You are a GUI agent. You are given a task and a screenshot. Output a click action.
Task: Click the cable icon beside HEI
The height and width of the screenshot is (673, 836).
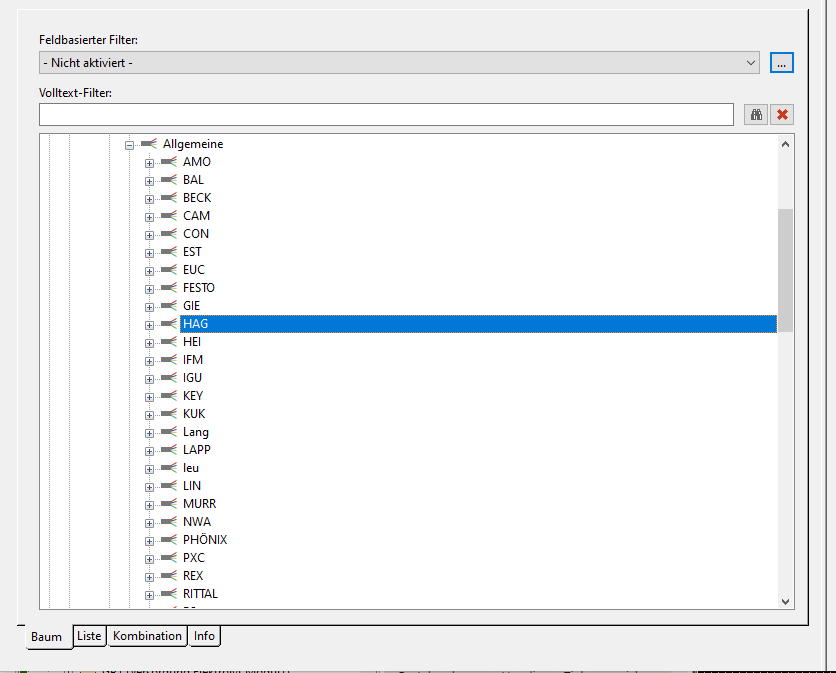pyautogui.click(x=169, y=341)
